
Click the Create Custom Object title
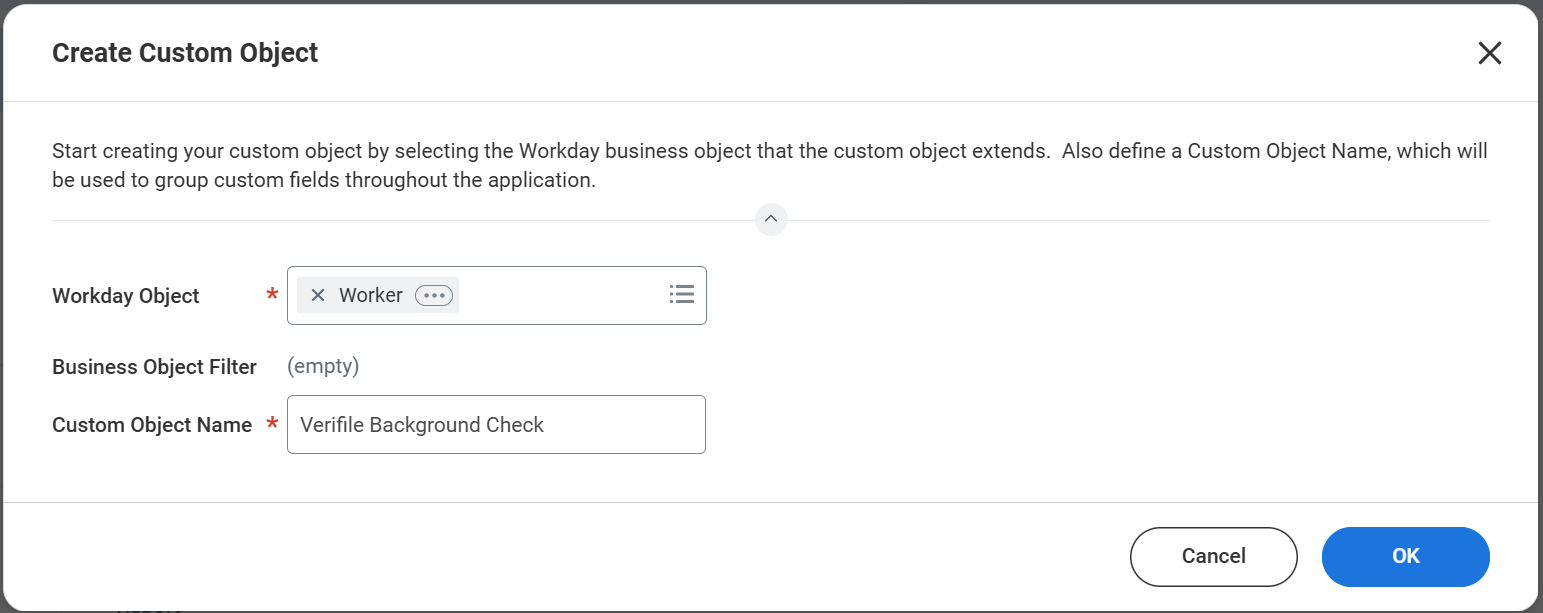(x=185, y=53)
